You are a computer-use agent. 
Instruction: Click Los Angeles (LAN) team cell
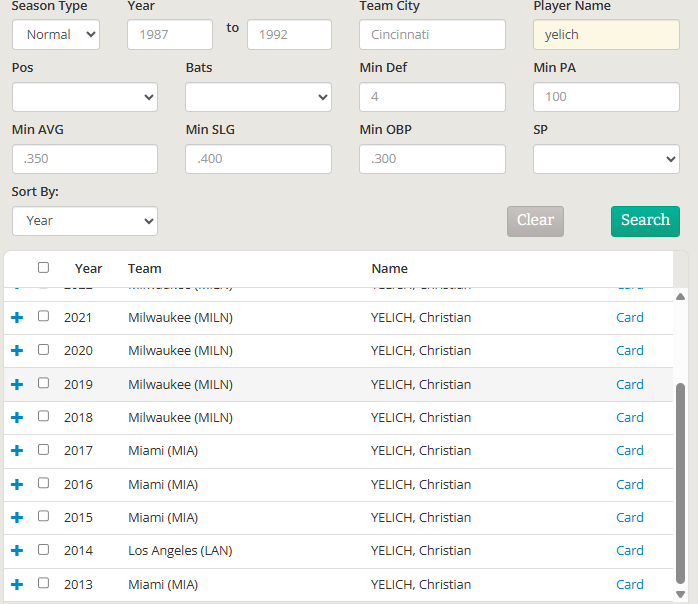pyautogui.click(x=180, y=551)
